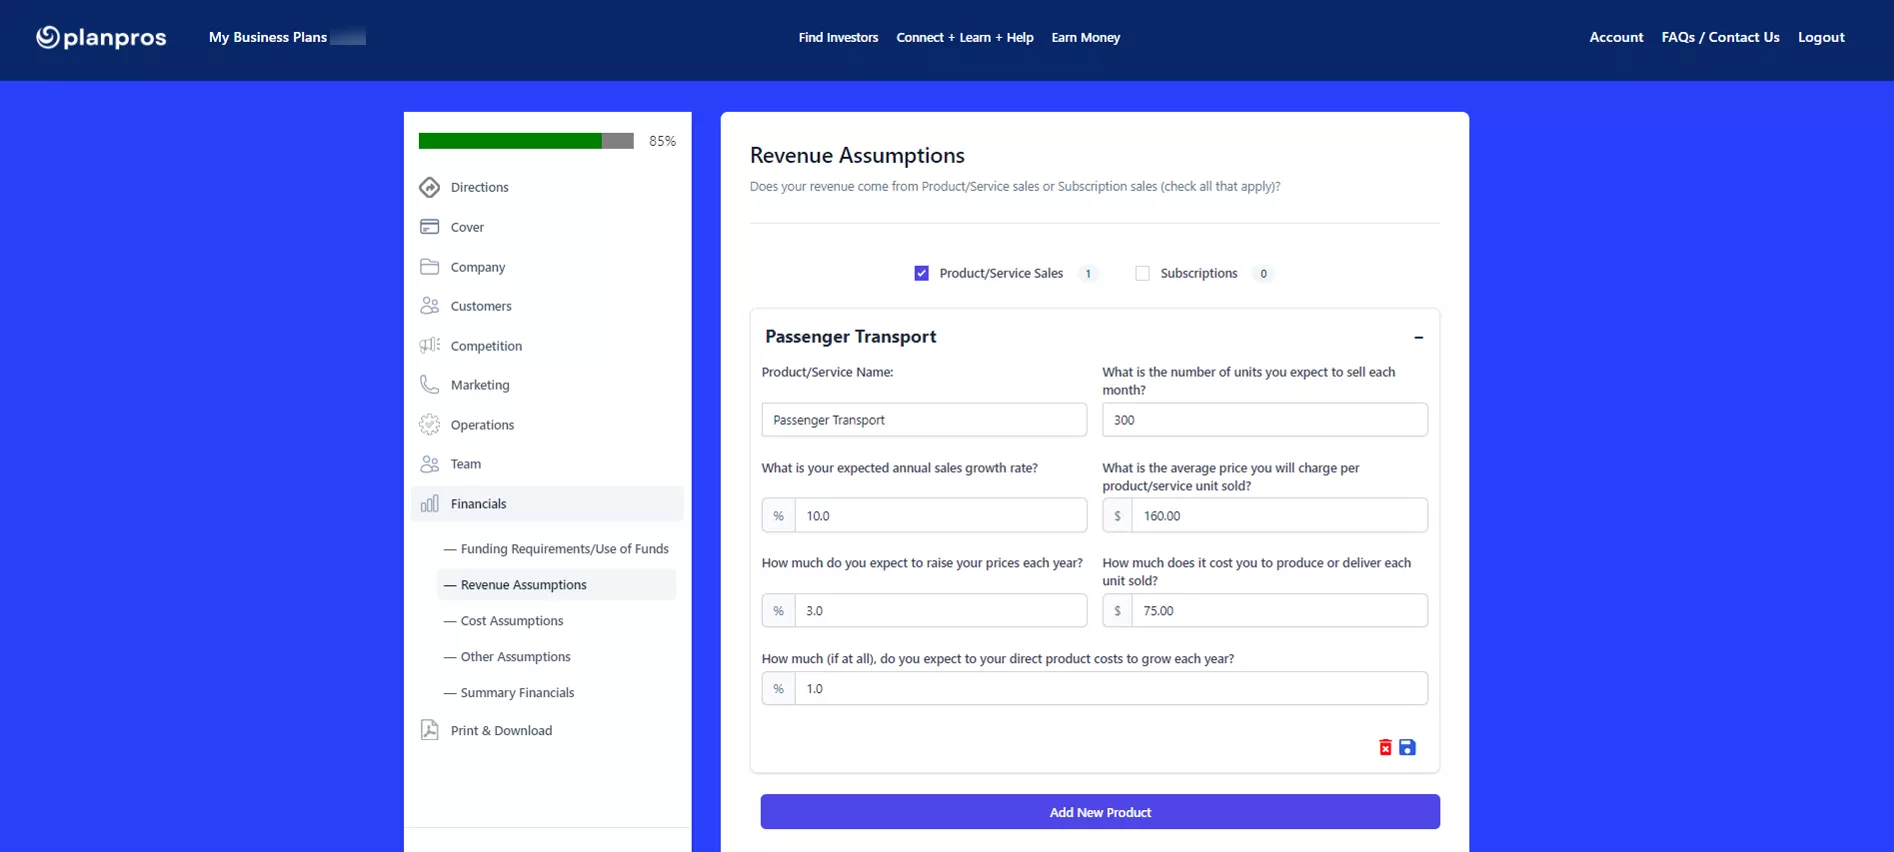This screenshot has width=1894, height=852.
Task: Click the red delete product trash icon
Action: click(x=1385, y=747)
